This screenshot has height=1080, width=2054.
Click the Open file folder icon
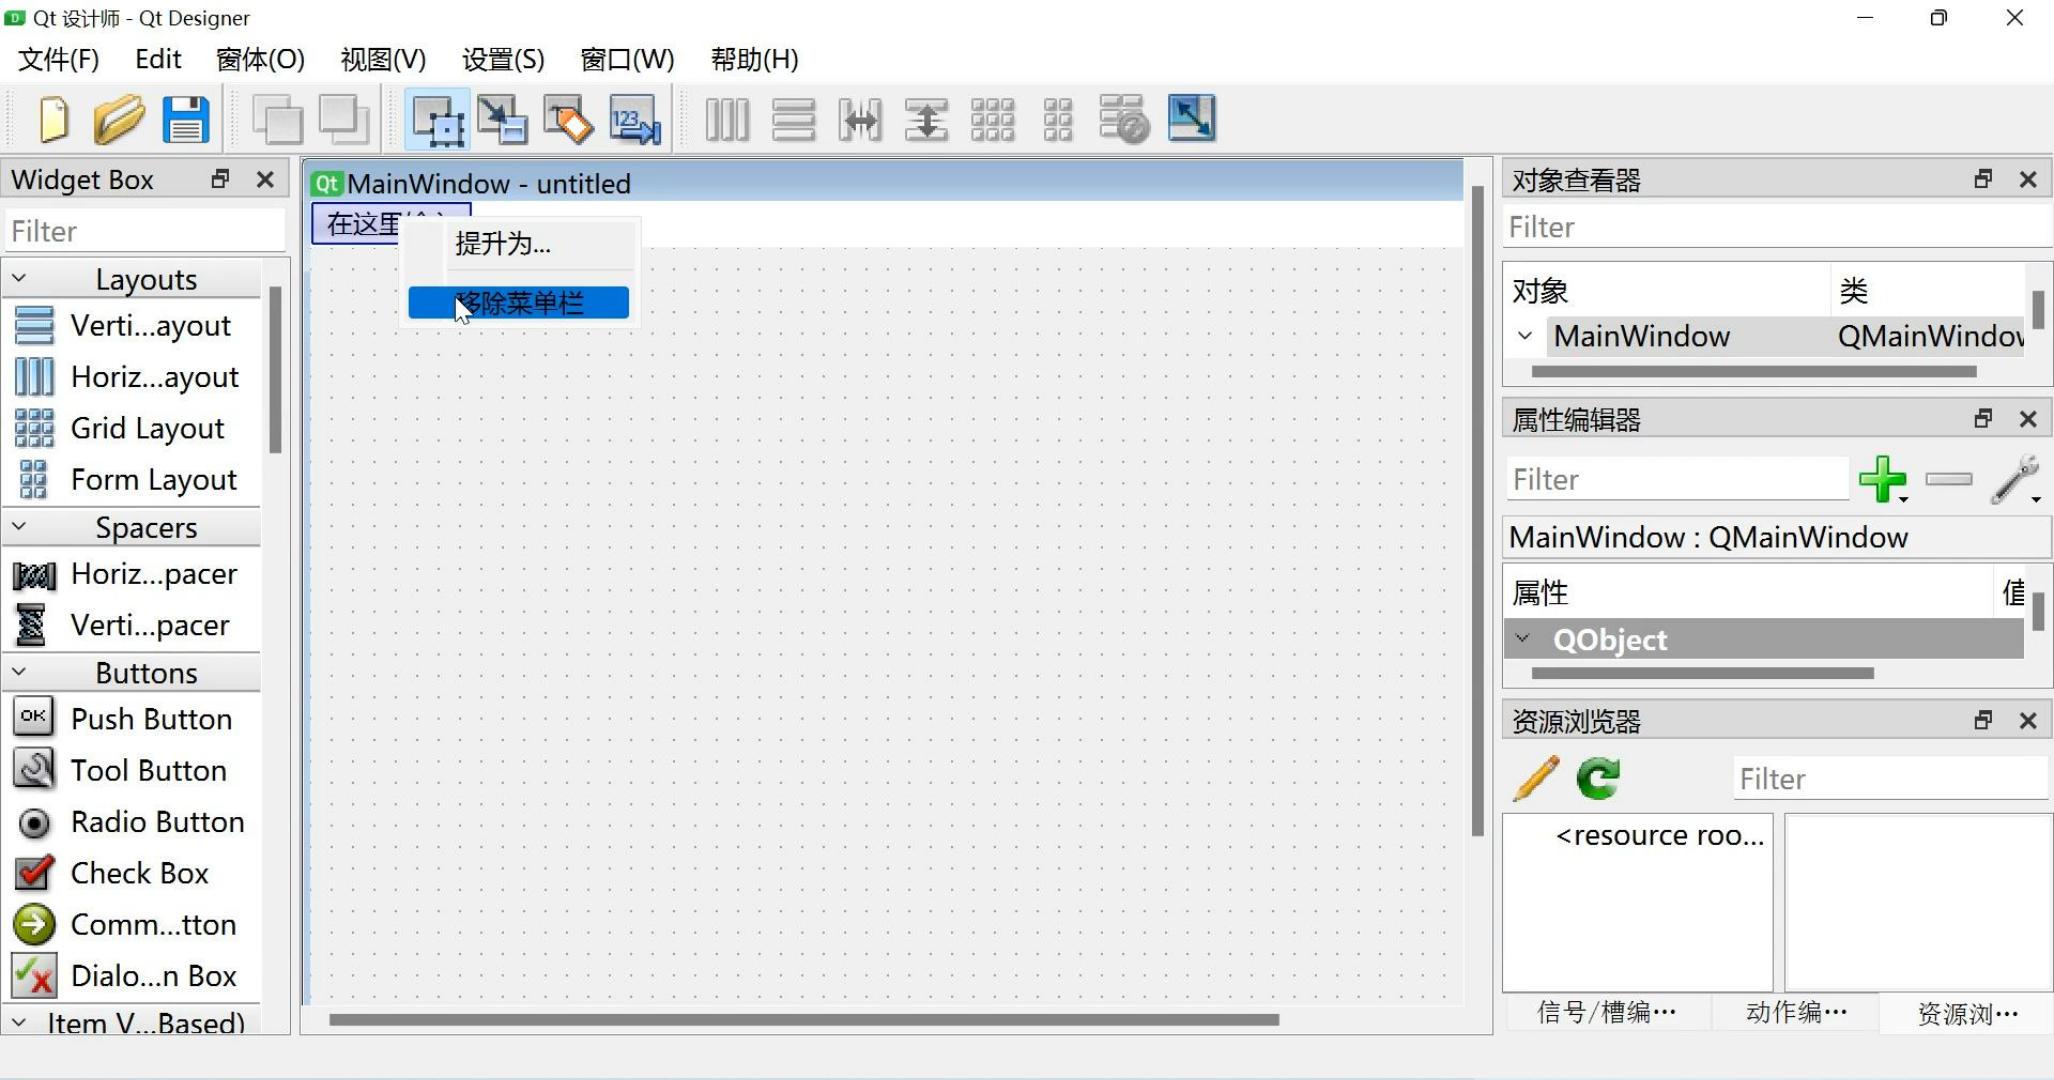pyautogui.click(x=119, y=119)
